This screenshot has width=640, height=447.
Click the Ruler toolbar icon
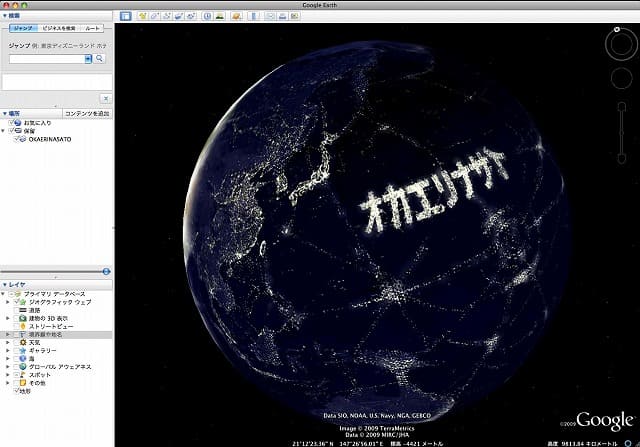point(253,16)
